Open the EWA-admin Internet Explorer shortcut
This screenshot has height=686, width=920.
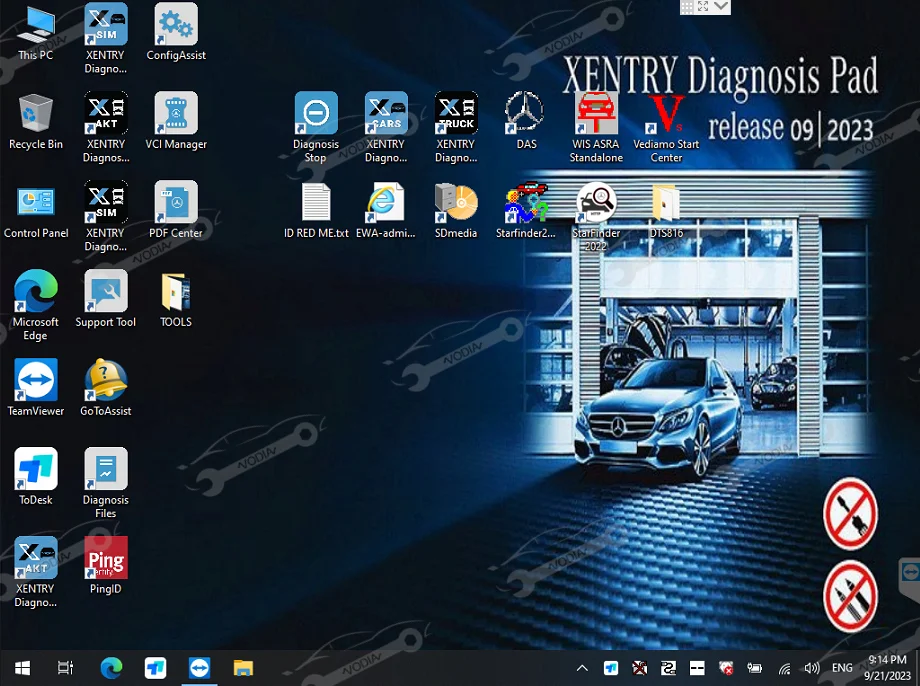[x=385, y=211]
